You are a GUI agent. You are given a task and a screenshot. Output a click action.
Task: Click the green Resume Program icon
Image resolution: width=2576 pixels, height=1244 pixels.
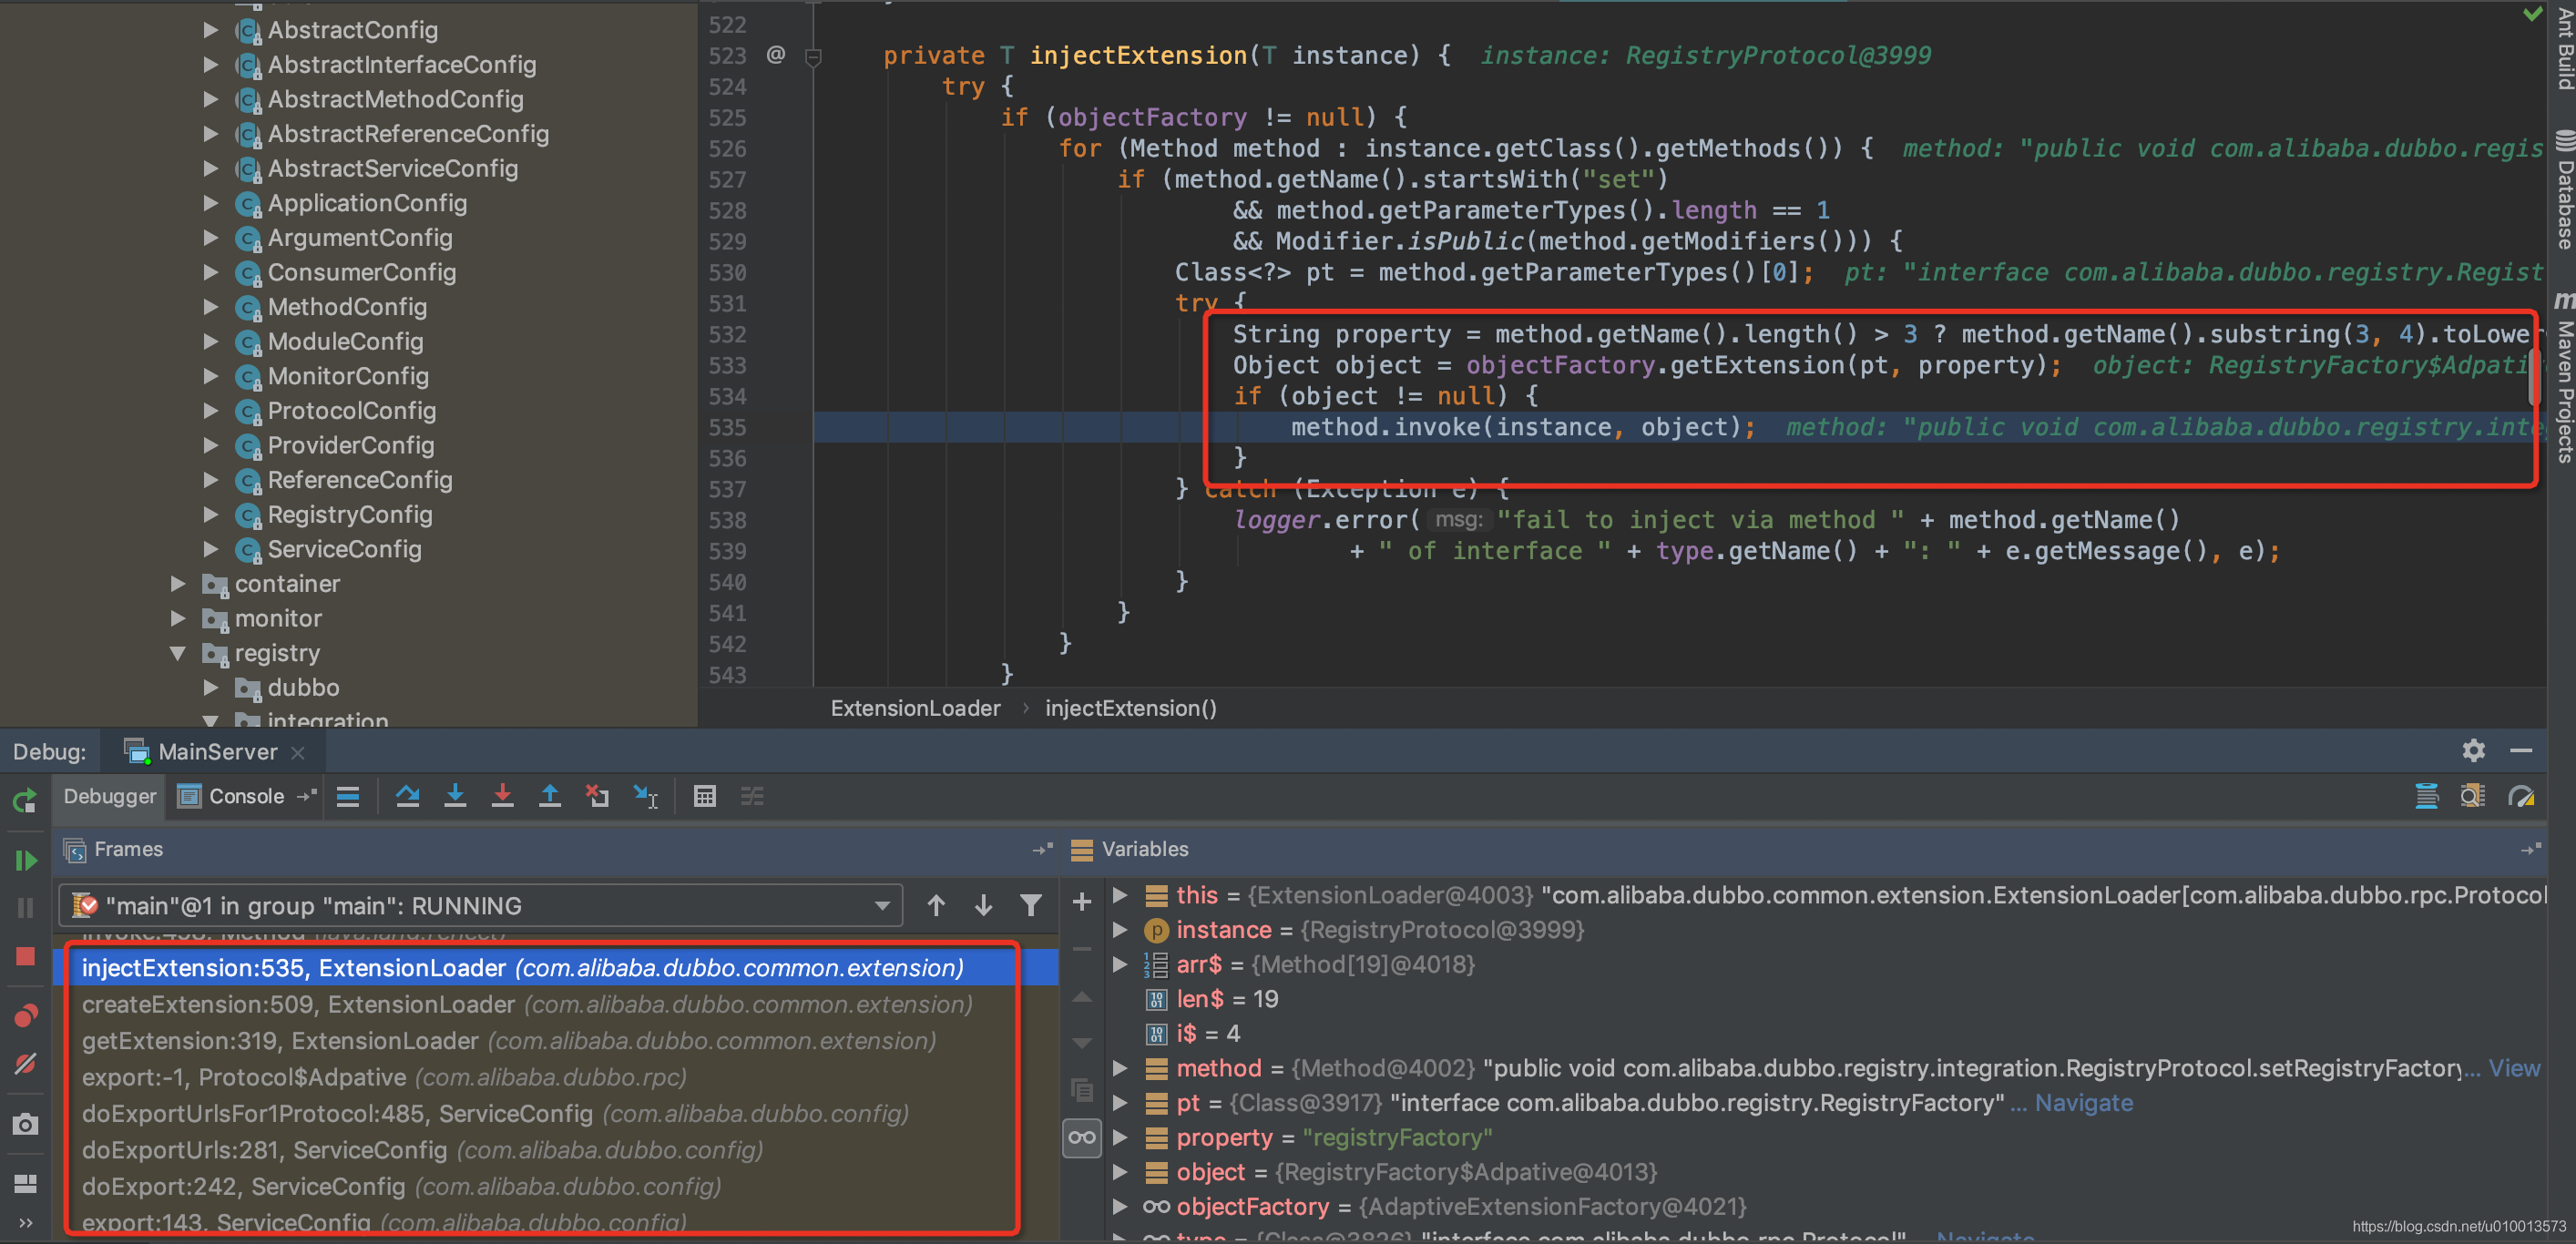[x=25, y=860]
